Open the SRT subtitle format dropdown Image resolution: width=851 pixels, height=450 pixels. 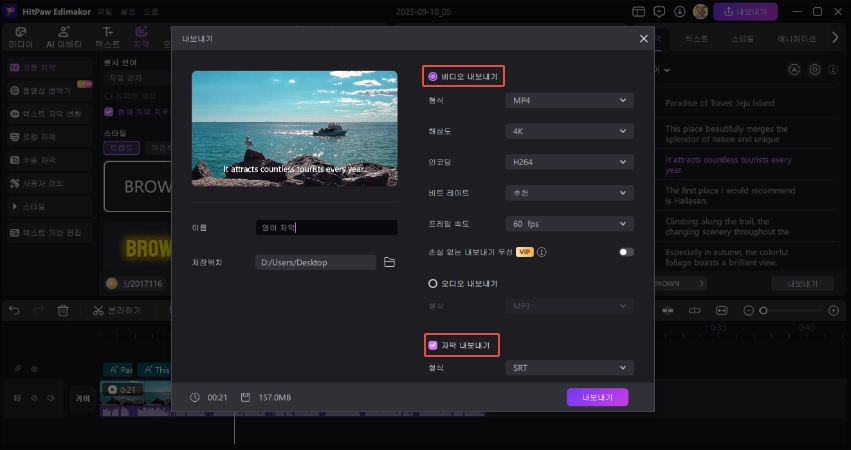click(569, 368)
